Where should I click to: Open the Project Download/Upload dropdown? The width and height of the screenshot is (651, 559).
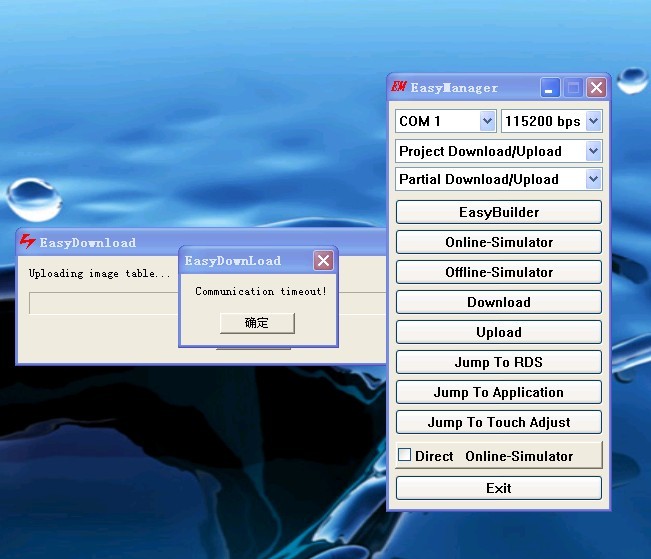[593, 151]
